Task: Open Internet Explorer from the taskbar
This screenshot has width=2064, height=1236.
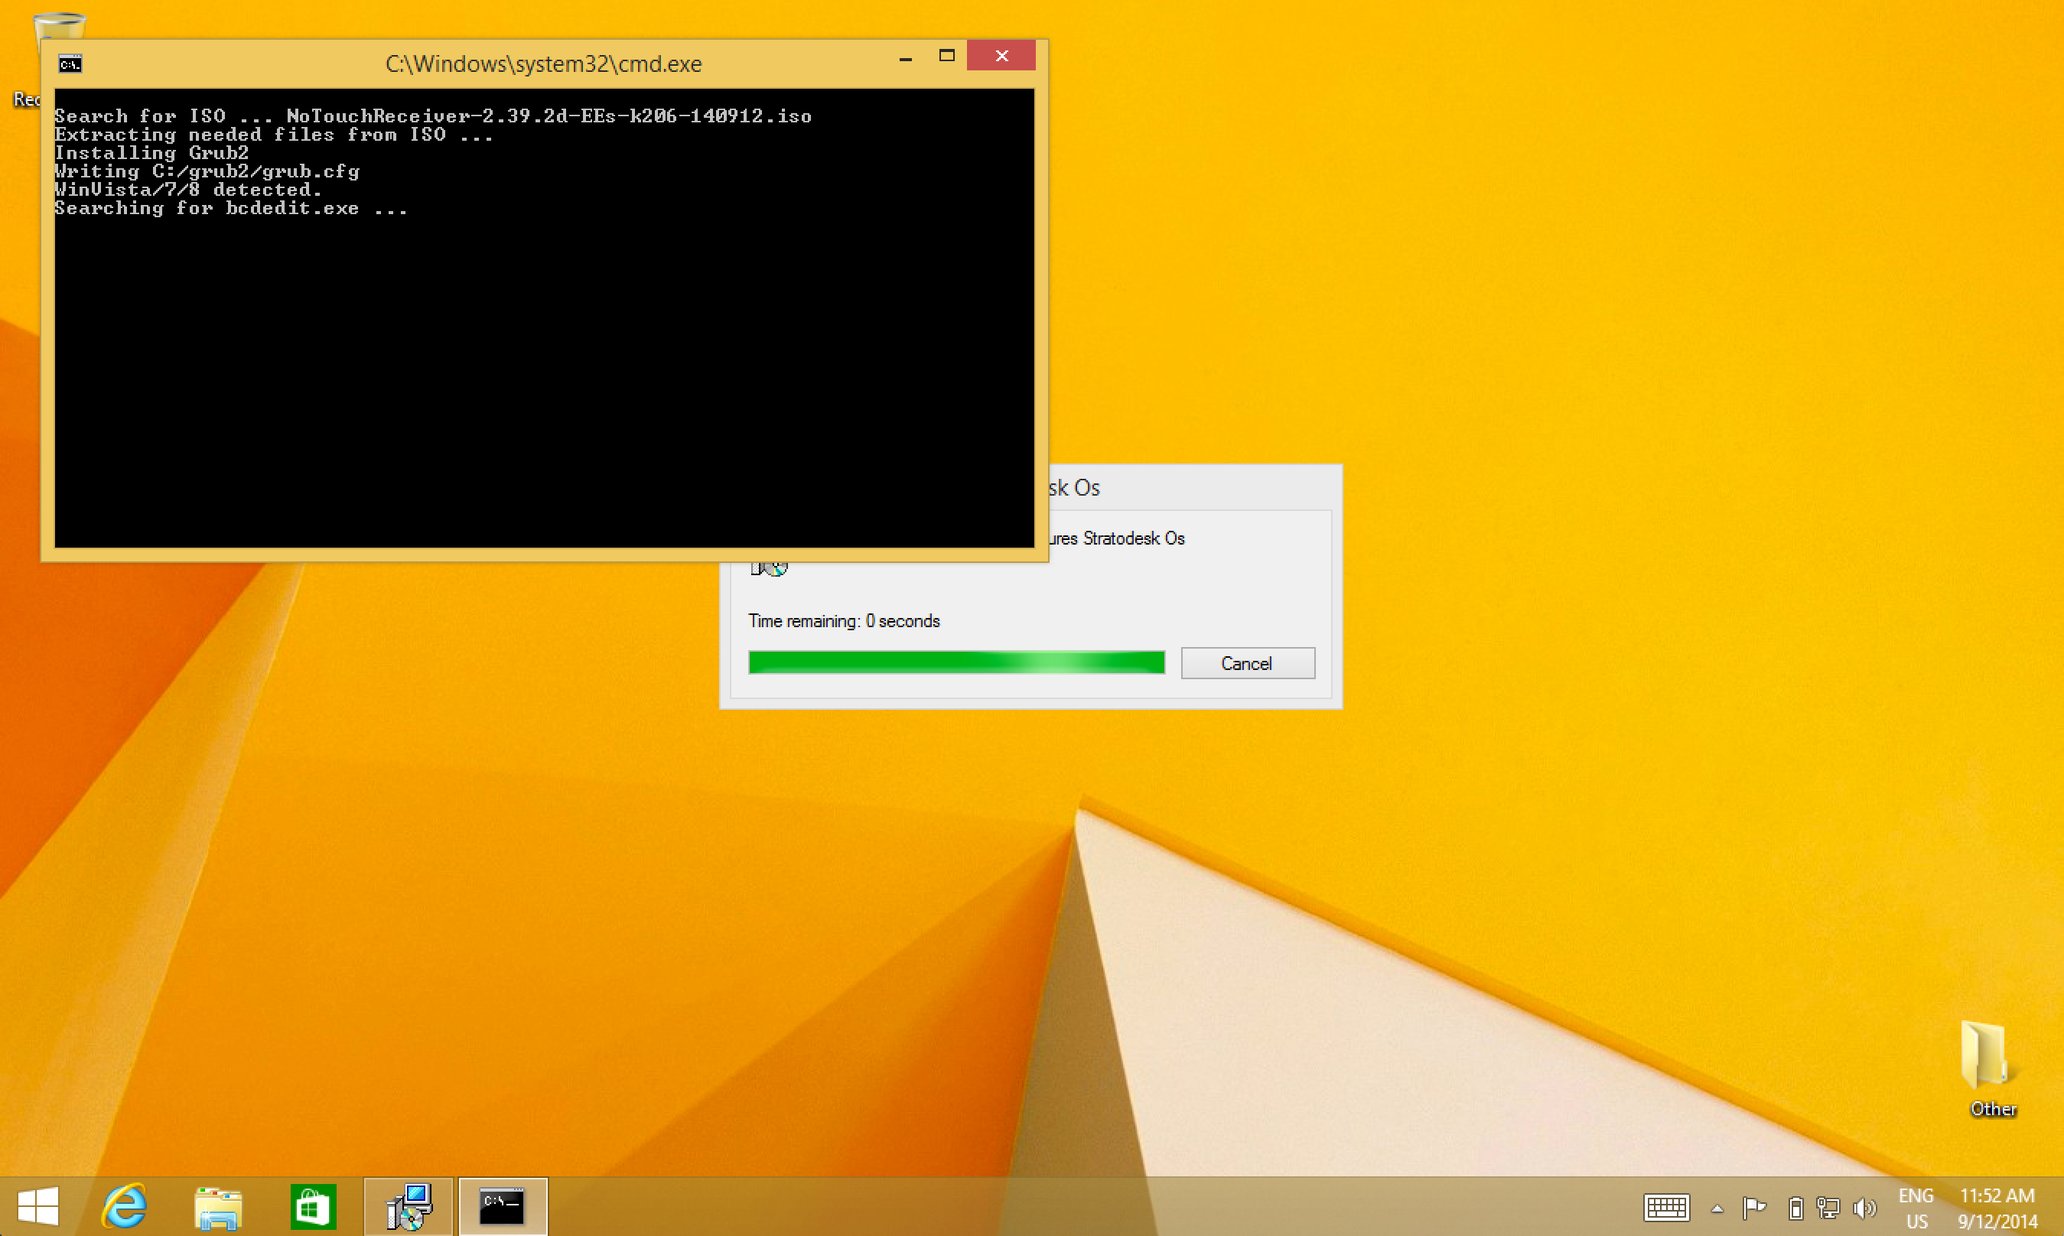Action: [x=125, y=1206]
